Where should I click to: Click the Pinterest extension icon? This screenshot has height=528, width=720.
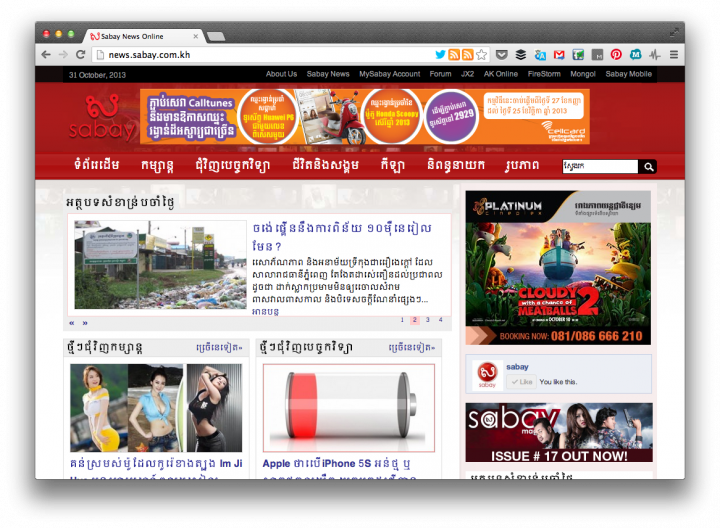[x=616, y=55]
